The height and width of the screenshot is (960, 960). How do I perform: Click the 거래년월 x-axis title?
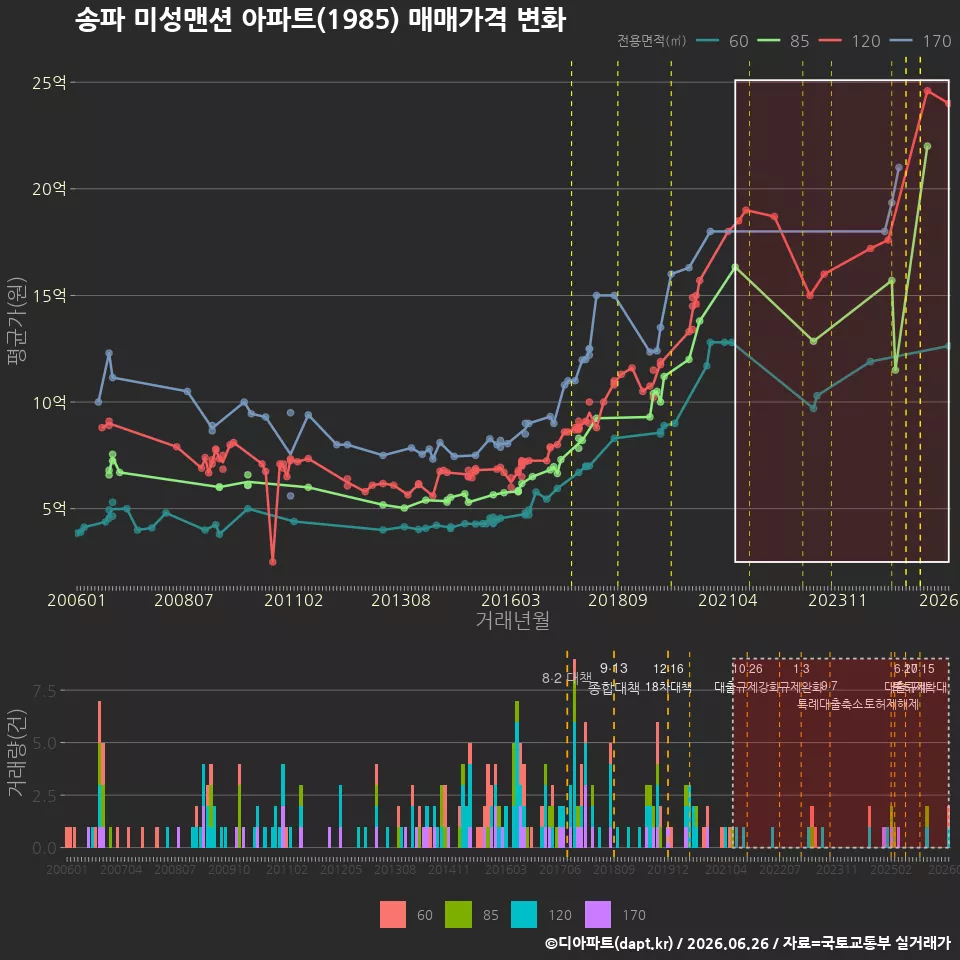tap(512, 620)
